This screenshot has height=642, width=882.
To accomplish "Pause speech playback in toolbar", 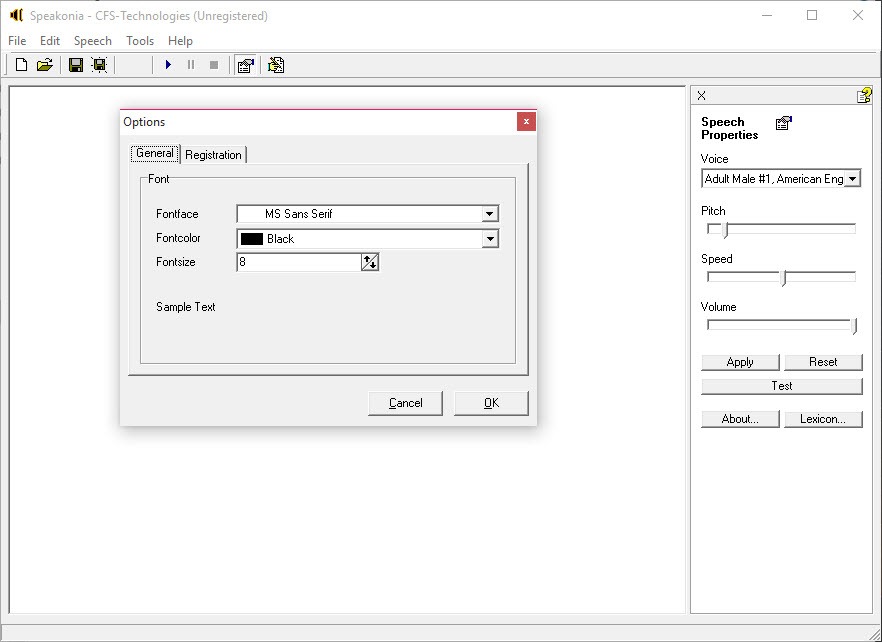I will [191, 65].
